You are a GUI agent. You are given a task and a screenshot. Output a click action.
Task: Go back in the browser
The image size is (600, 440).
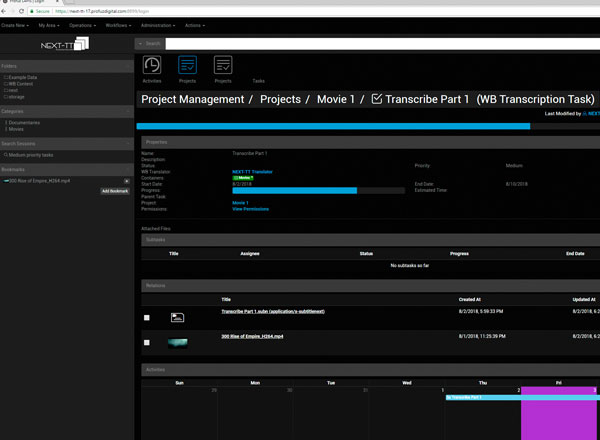coord(3,11)
